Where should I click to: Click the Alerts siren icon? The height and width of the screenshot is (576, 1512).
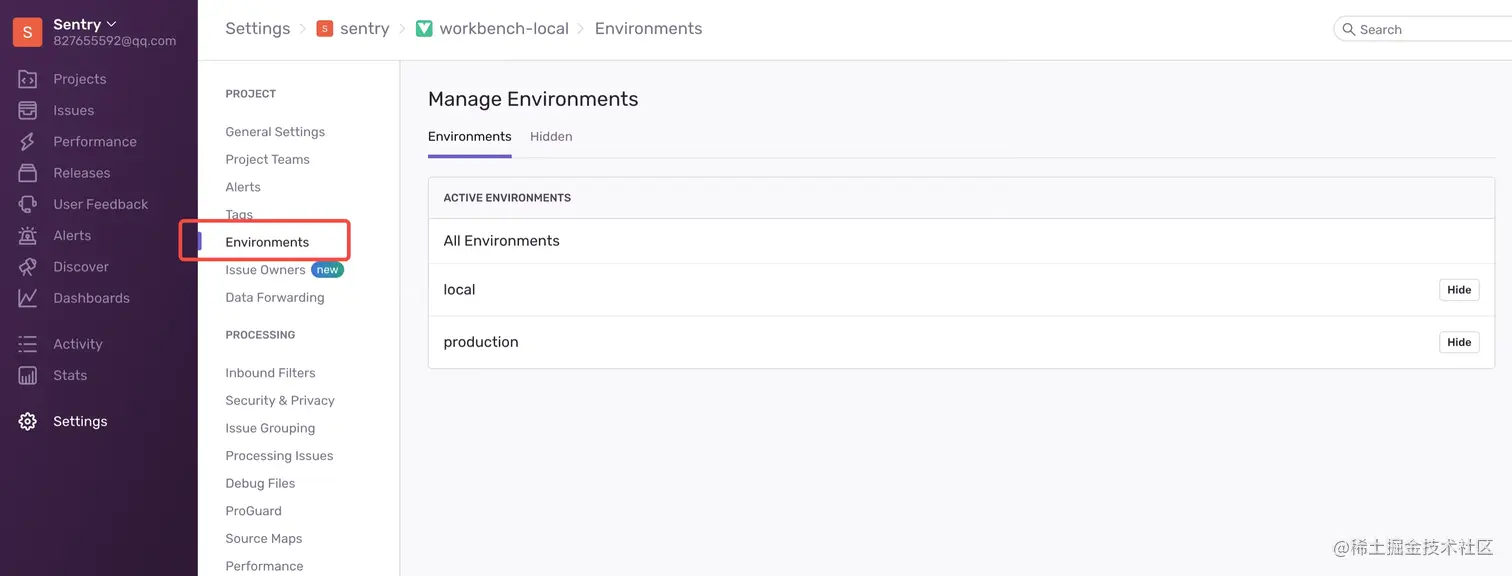(x=28, y=236)
